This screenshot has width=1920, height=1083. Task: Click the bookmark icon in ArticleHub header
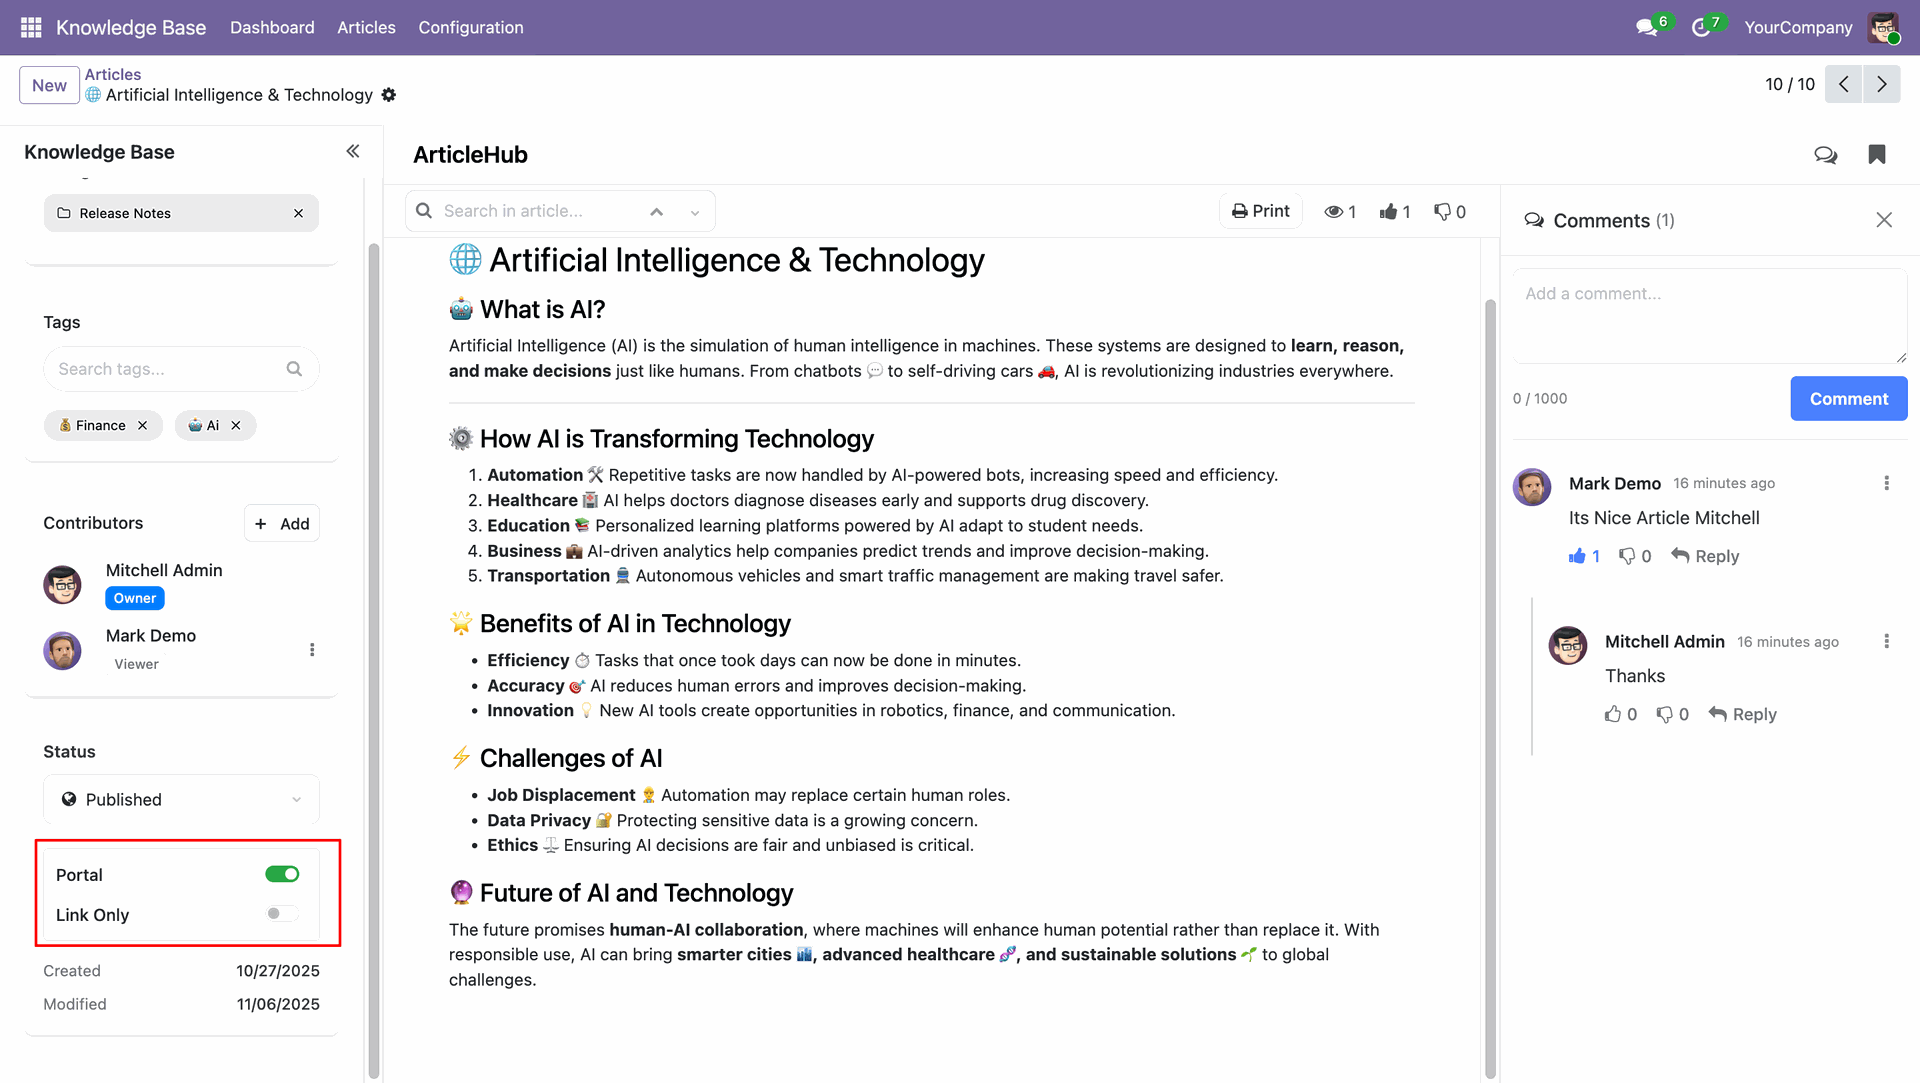click(1877, 155)
